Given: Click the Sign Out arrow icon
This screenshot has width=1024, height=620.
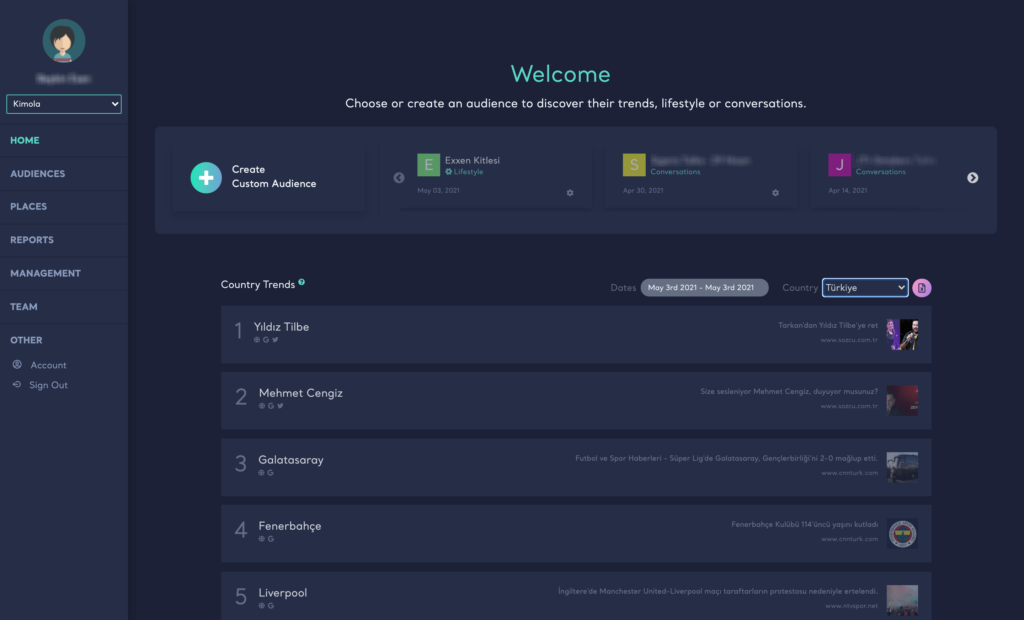Looking at the screenshot, I should (x=17, y=385).
